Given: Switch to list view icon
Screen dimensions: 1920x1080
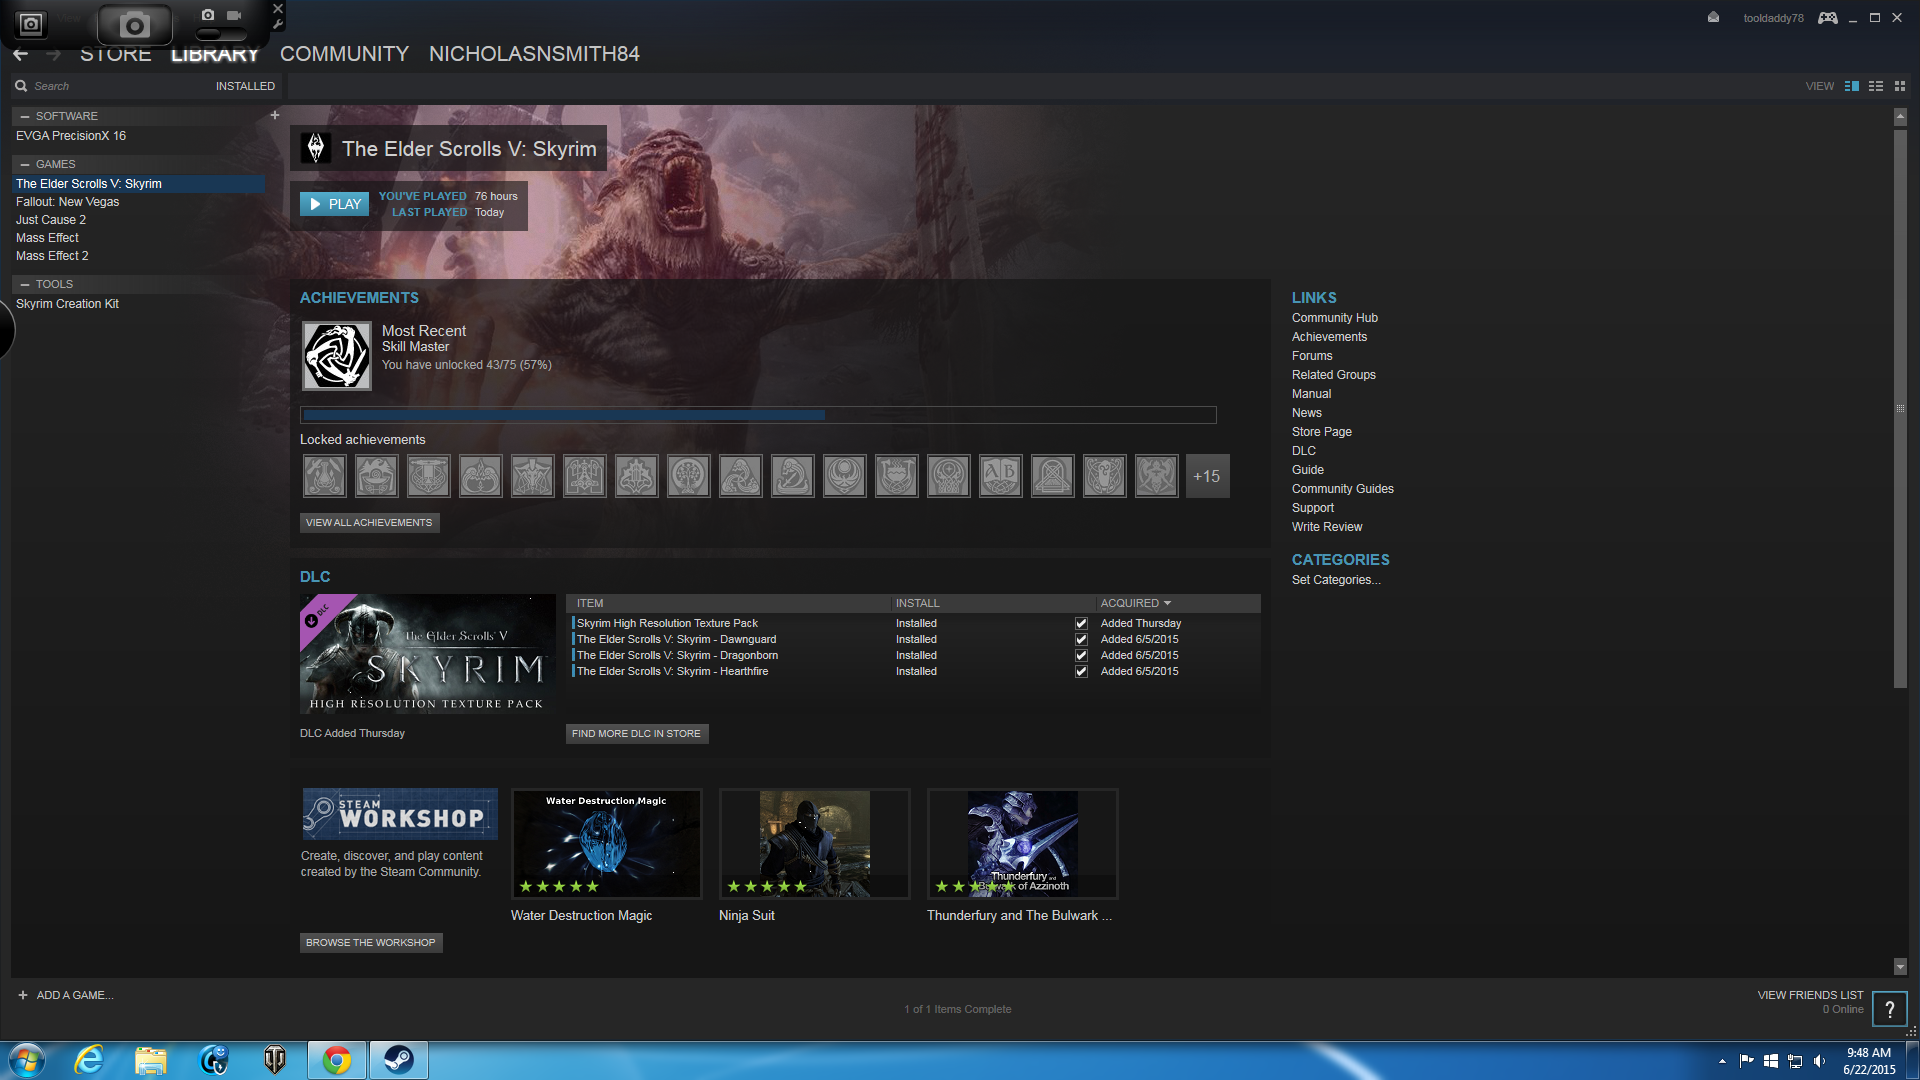Looking at the screenshot, I should [x=1876, y=86].
